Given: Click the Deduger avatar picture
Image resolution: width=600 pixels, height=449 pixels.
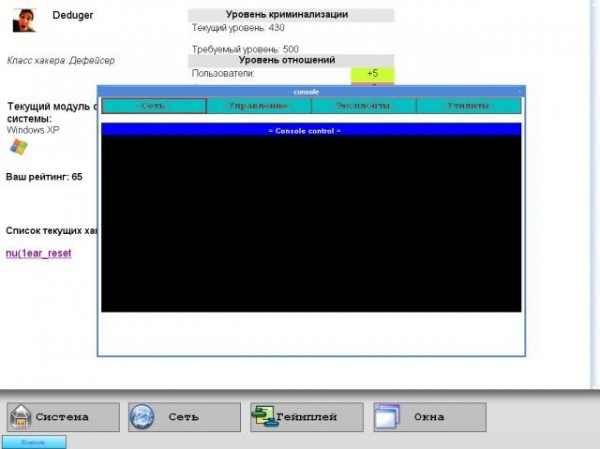Looking at the screenshot, I should (24, 20).
